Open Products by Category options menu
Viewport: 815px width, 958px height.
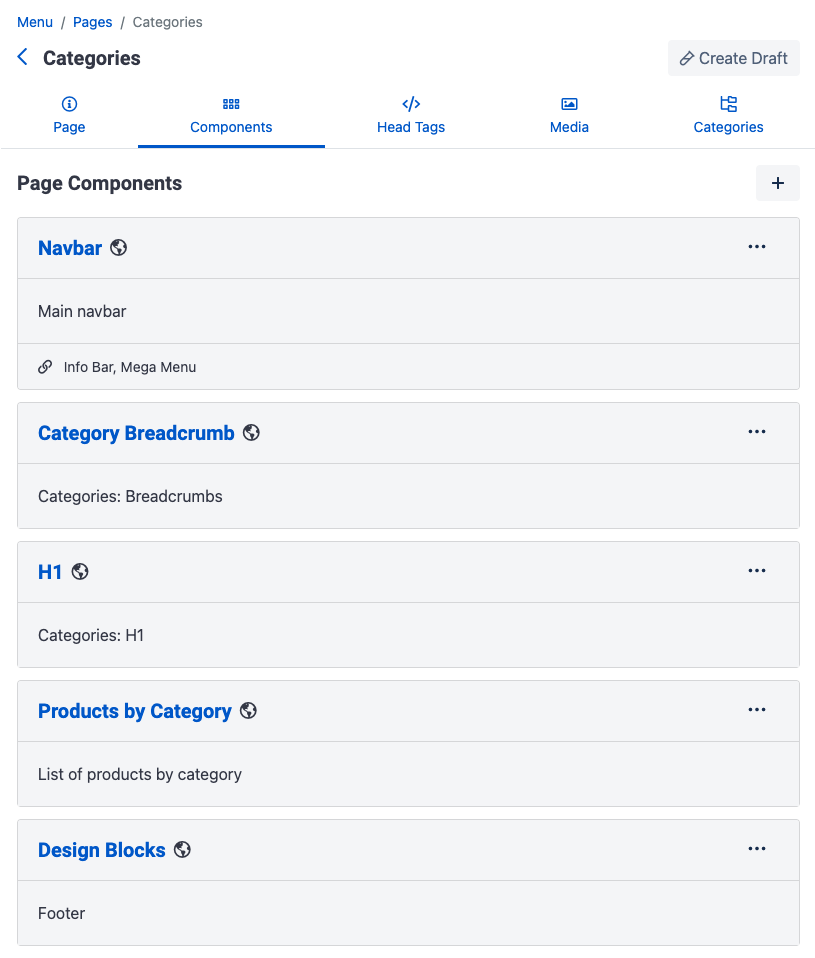coord(756,710)
